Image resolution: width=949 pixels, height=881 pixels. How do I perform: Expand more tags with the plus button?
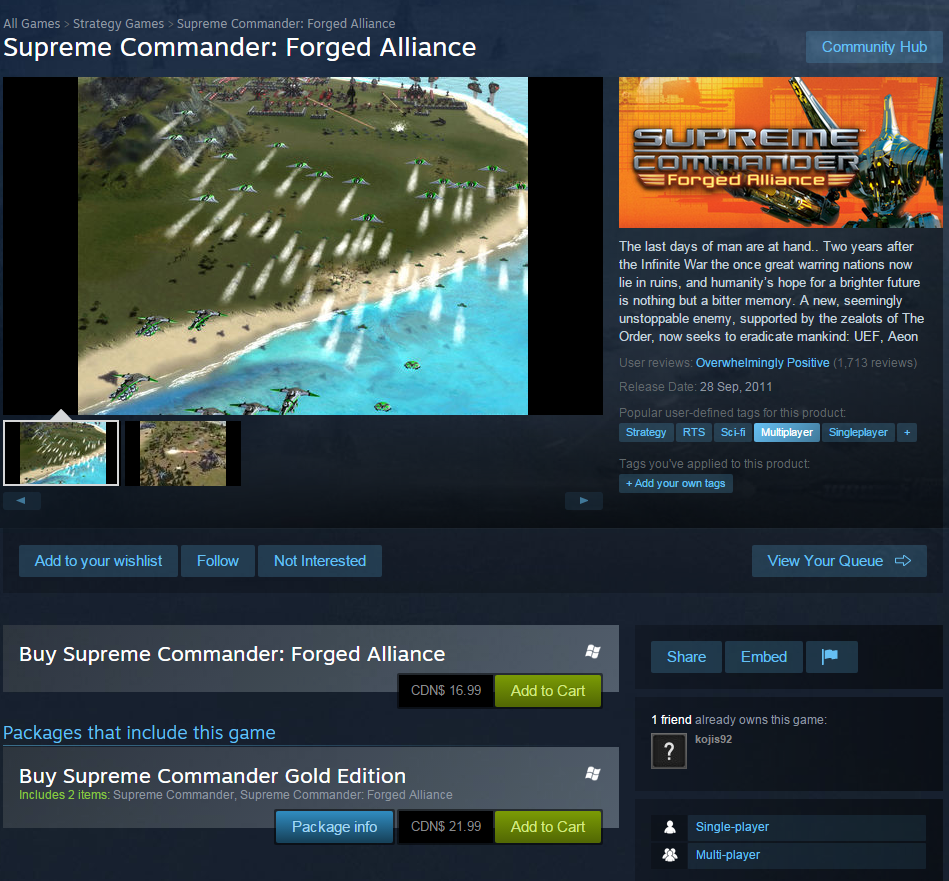pyautogui.click(x=907, y=432)
